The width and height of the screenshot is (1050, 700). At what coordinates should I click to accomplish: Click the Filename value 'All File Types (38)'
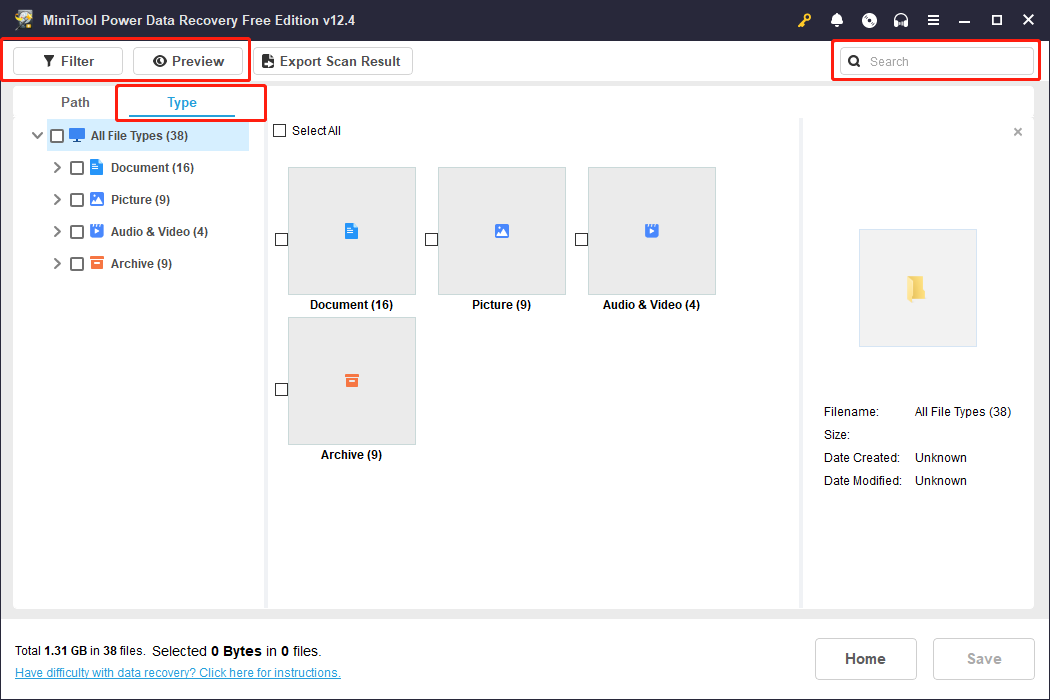(x=962, y=412)
